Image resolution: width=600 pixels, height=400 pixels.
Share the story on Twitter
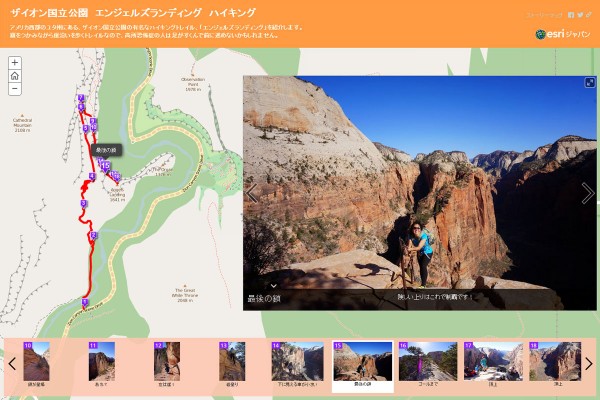click(x=580, y=15)
